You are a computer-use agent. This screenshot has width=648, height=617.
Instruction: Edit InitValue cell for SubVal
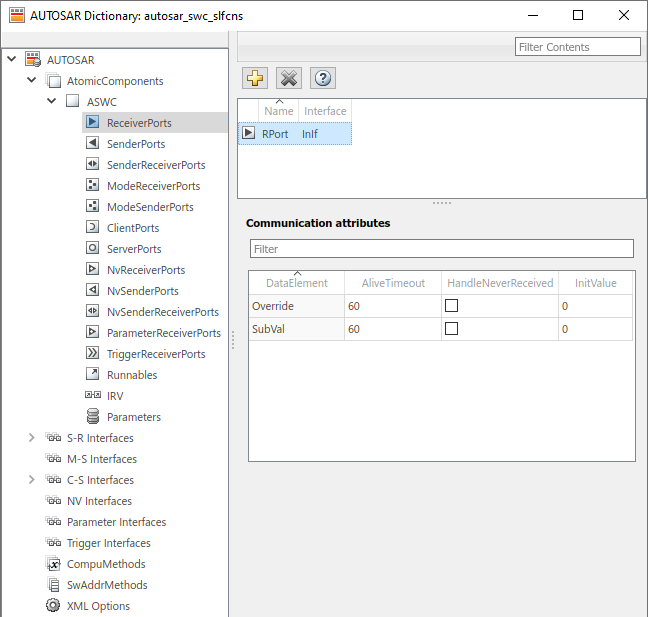(596, 329)
